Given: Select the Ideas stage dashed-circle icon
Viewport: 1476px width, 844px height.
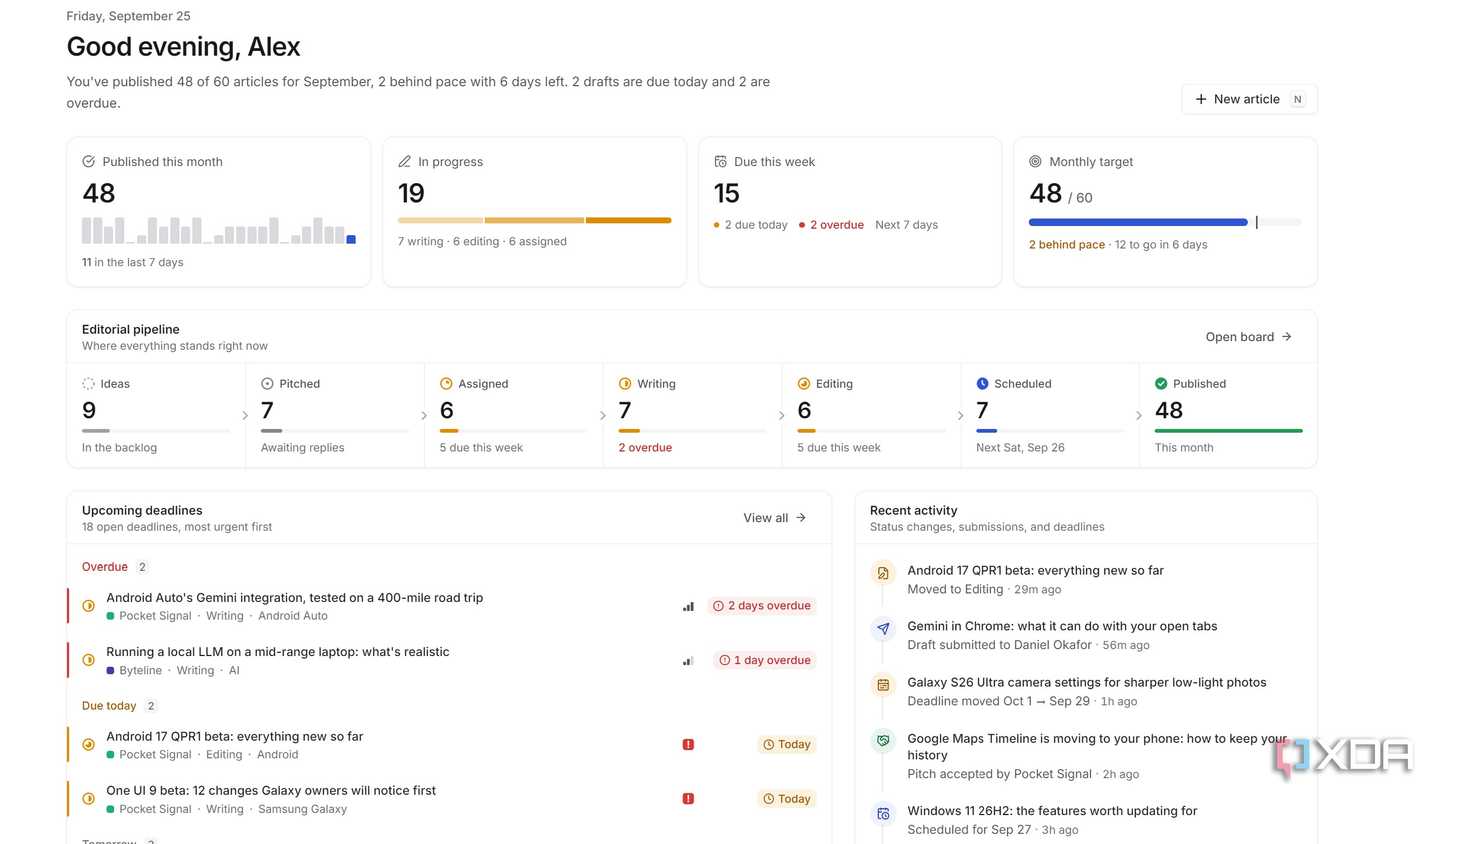Looking at the screenshot, I should 88,383.
